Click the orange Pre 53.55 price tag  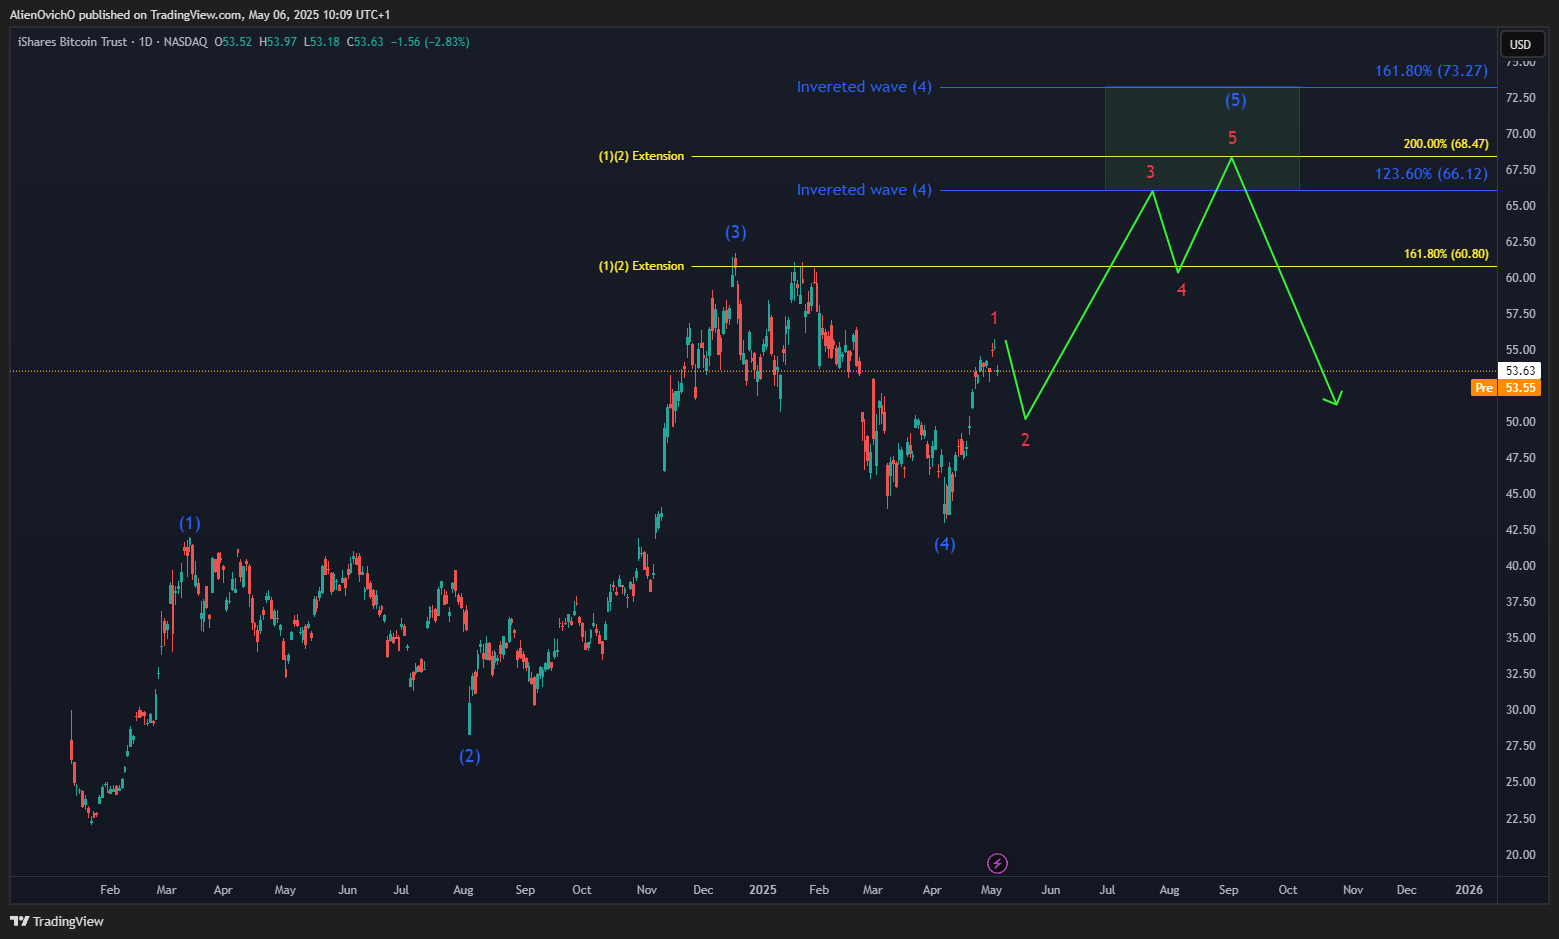point(1506,388)
